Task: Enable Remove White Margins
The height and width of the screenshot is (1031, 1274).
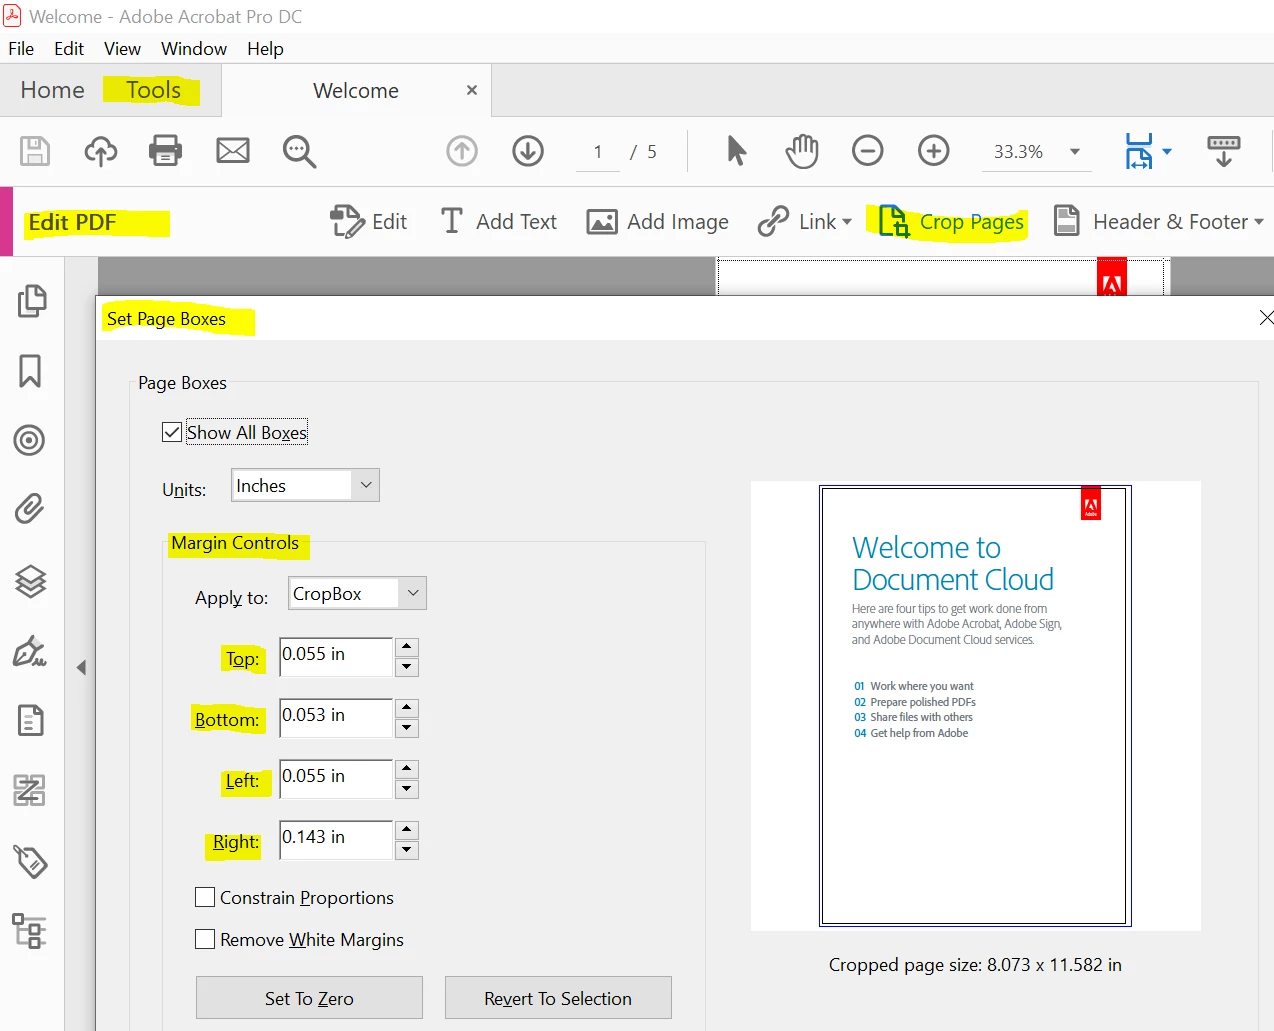Action: [205, 939]
